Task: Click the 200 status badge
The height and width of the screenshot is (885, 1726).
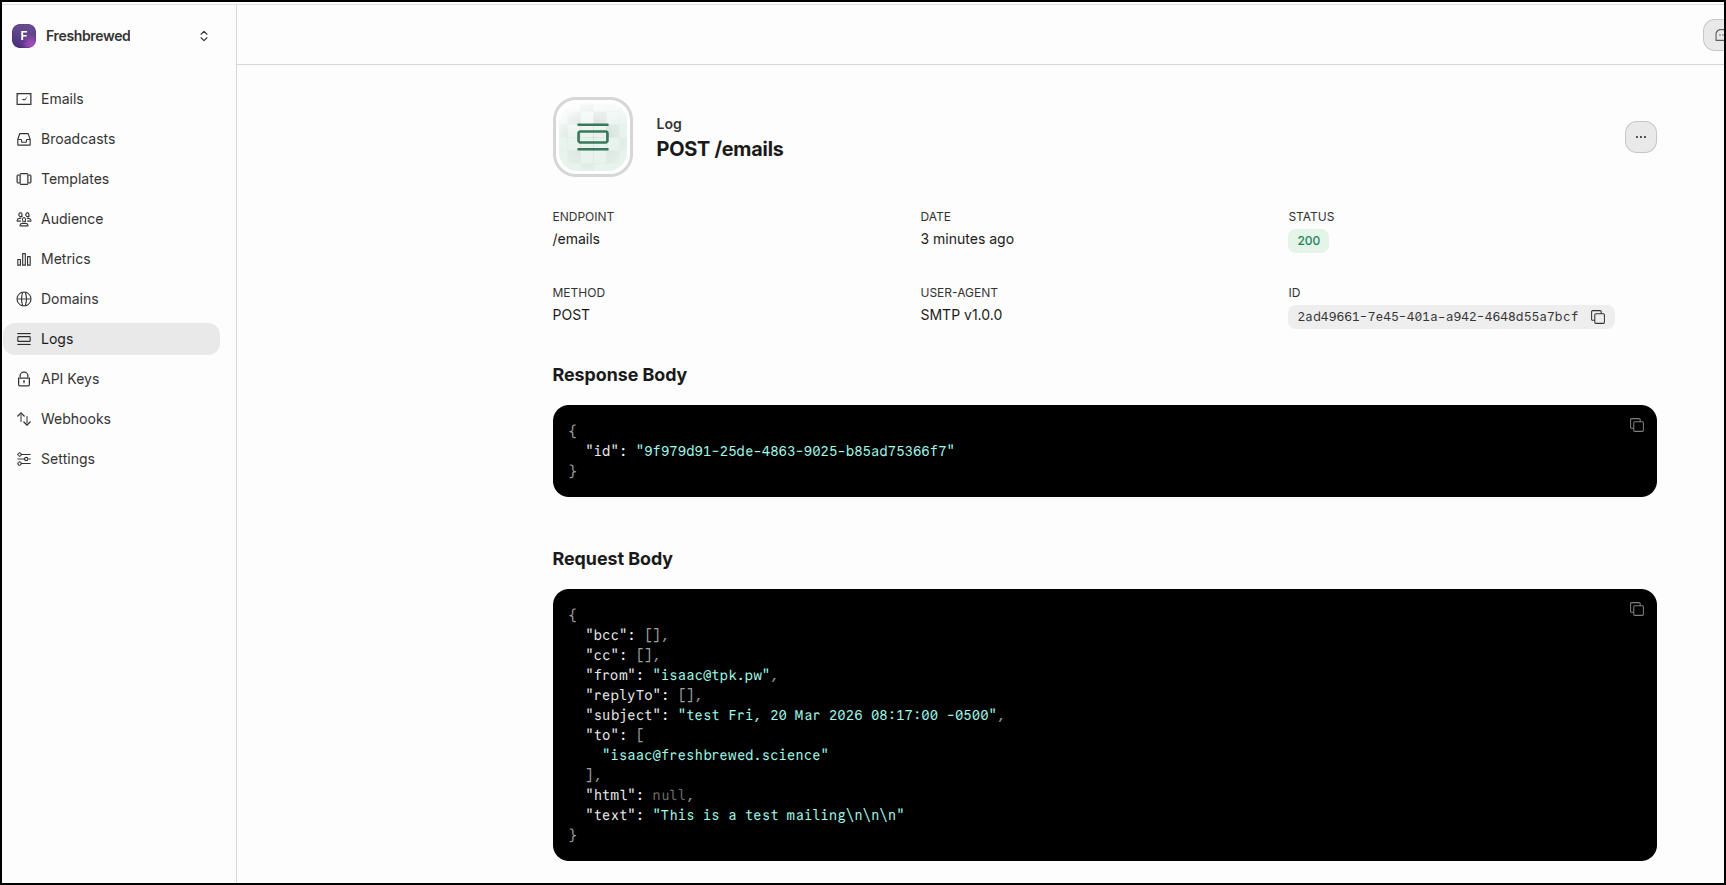Action: (x=1308, y=241)
